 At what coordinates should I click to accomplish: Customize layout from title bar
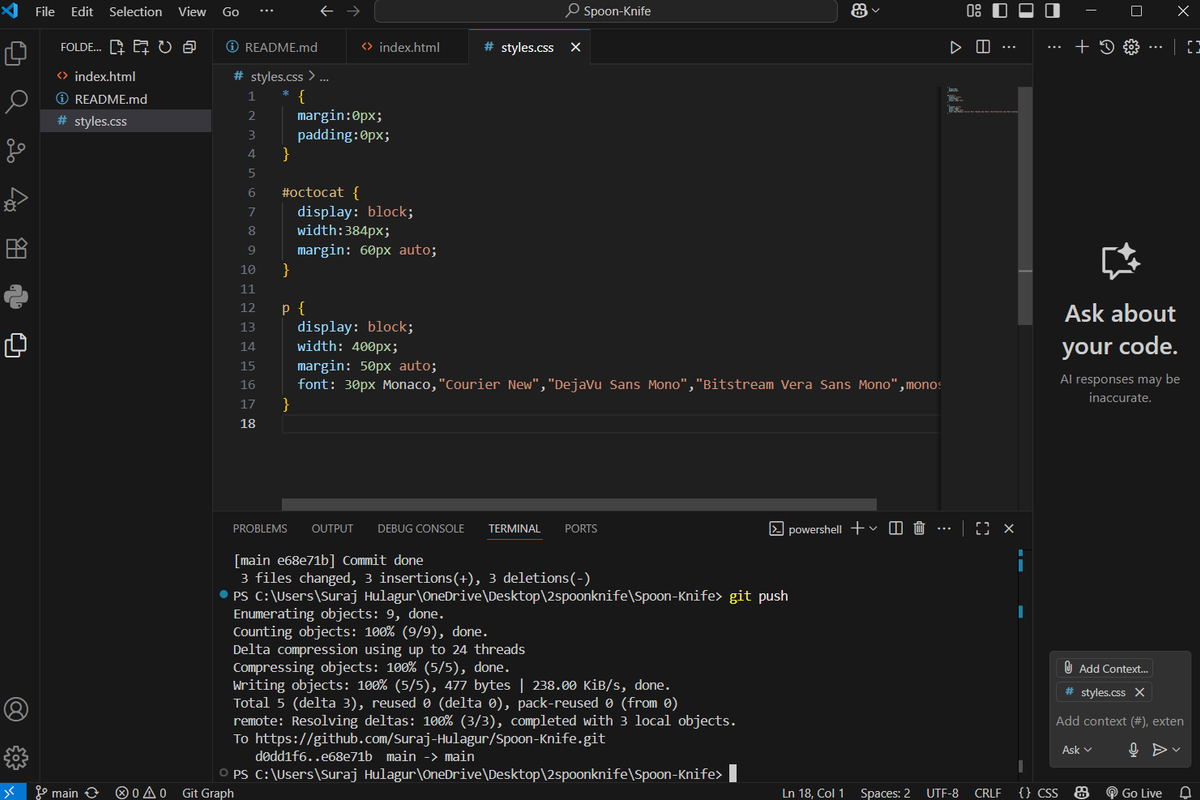974,11
